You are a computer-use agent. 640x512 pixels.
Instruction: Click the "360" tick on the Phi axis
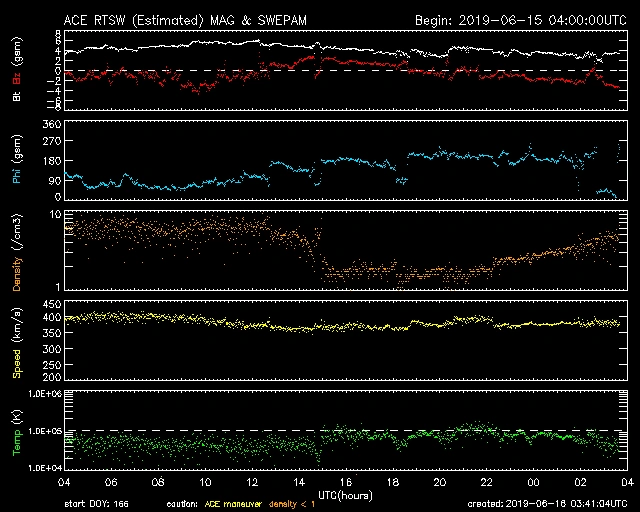click(x=52, y=124)
